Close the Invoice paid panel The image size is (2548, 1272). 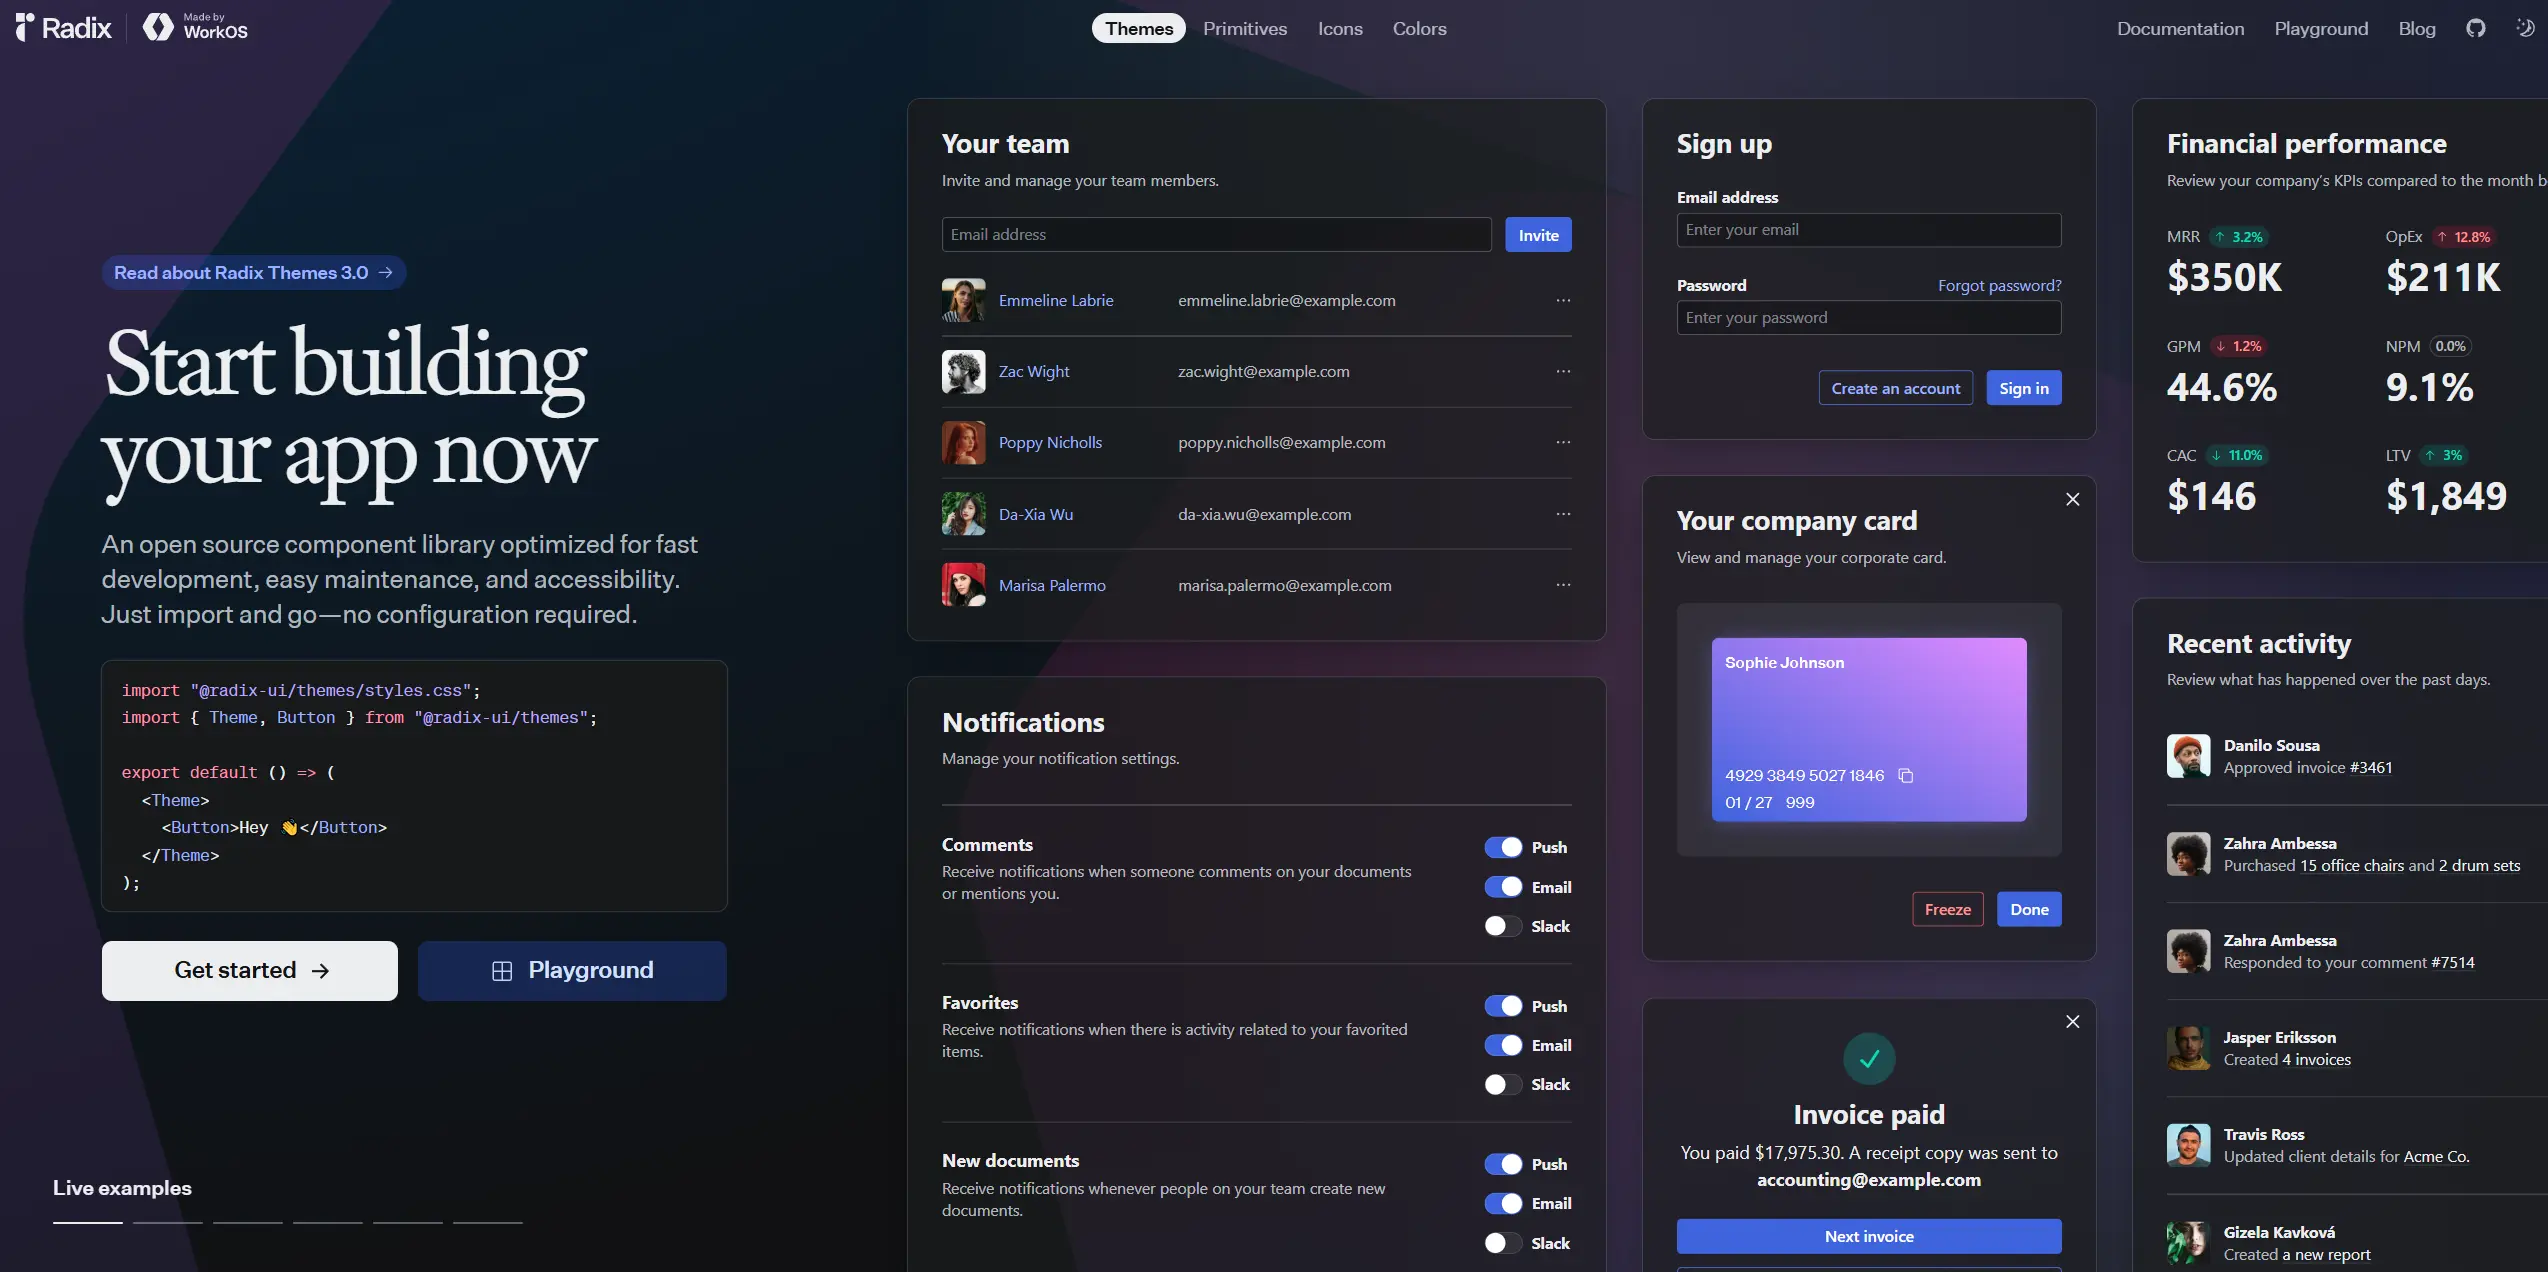2072,1021
